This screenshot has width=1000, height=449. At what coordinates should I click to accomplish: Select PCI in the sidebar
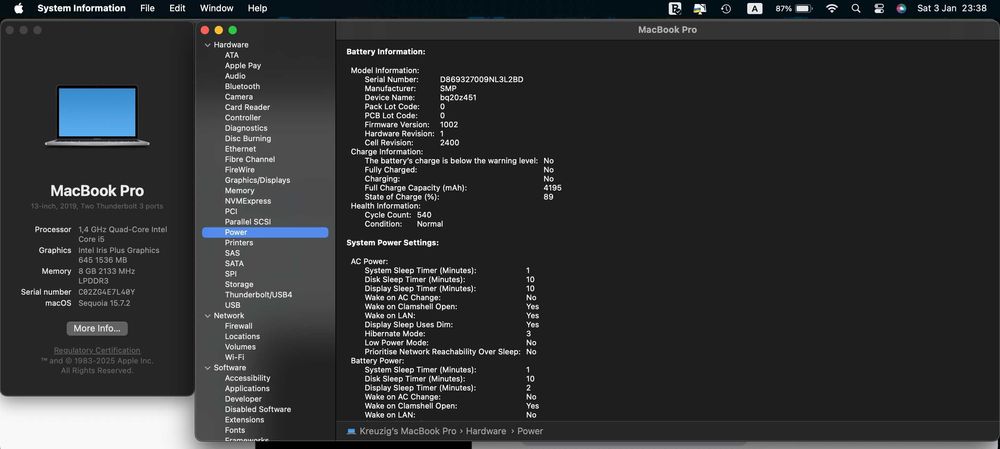tap(231, 211)
